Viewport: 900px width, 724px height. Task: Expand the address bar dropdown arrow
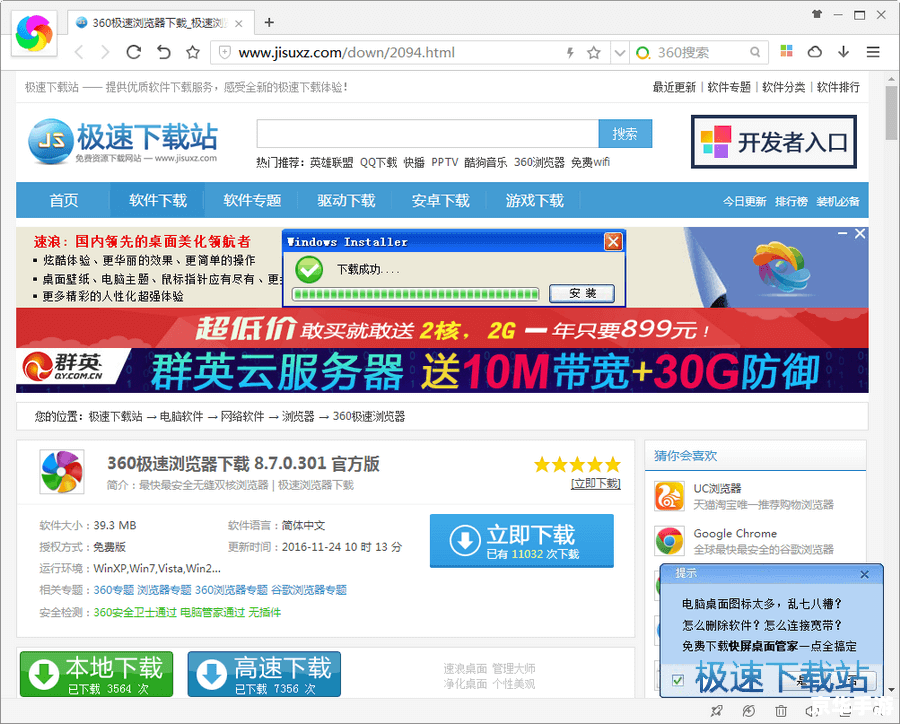(x=619, y=53)
